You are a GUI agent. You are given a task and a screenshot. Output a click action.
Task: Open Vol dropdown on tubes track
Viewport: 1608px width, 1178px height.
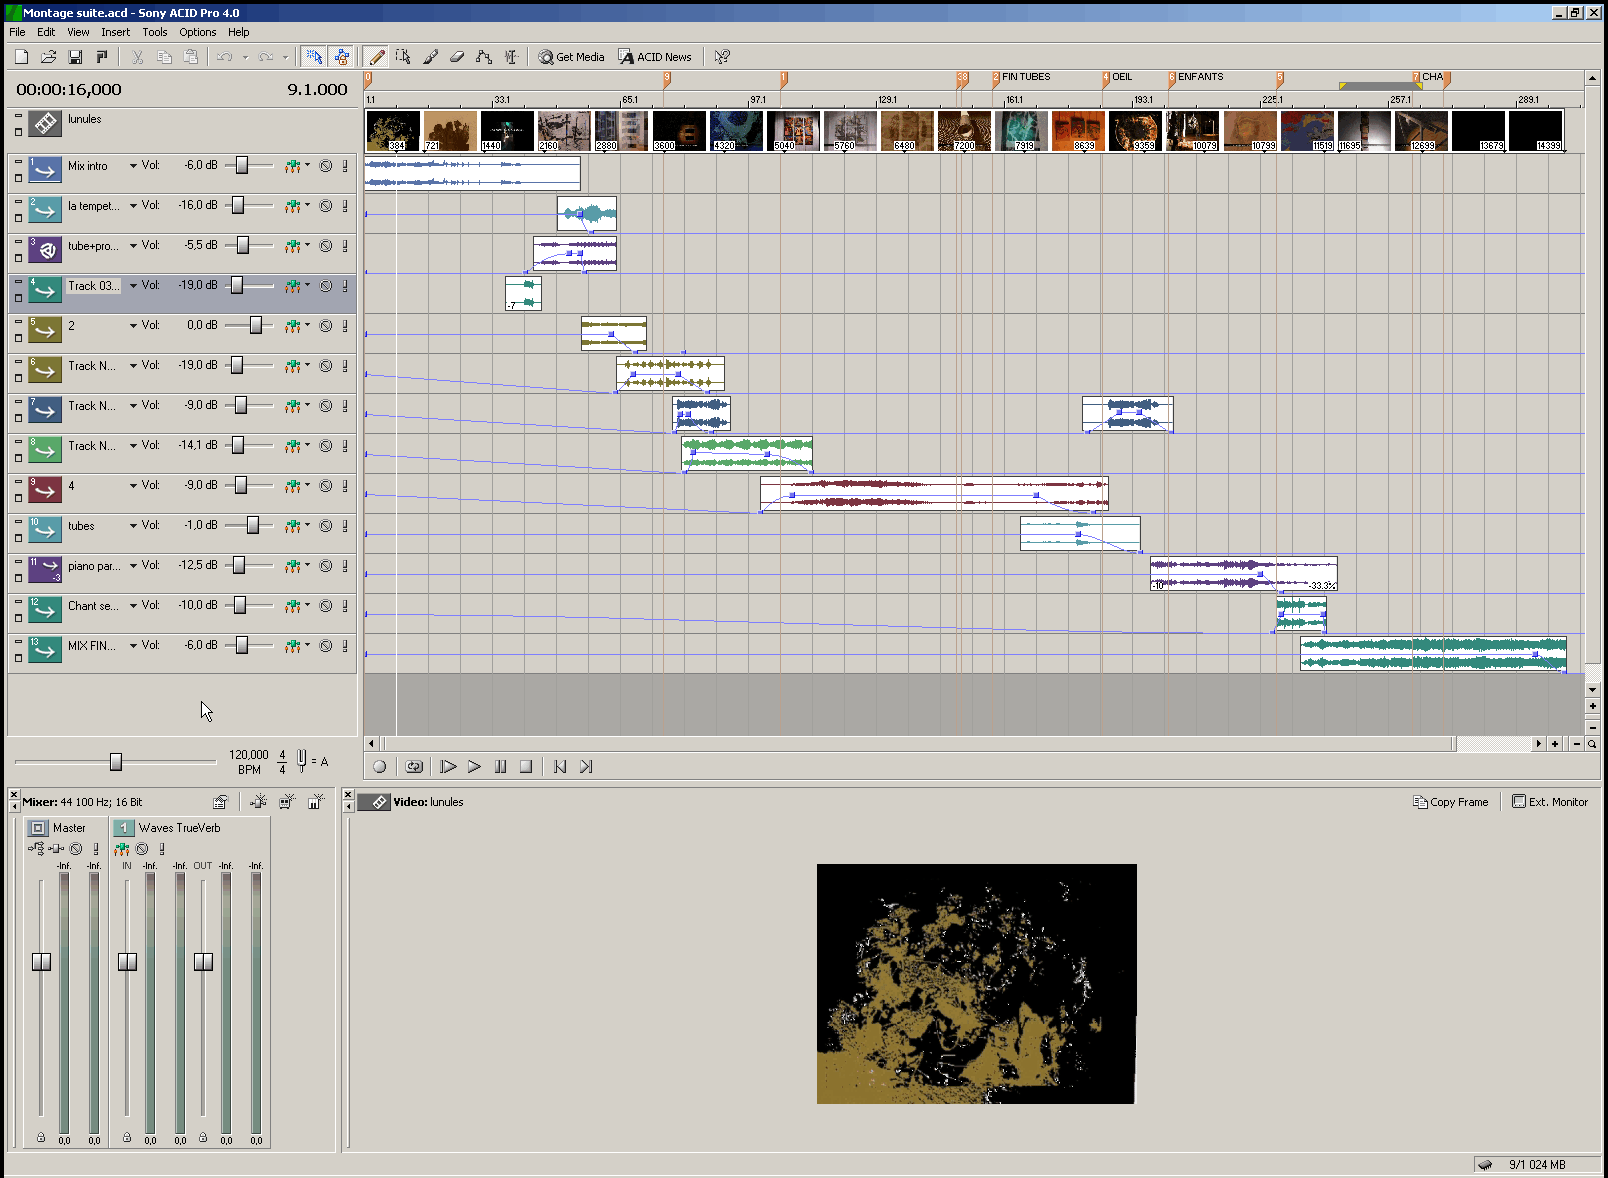133,526
